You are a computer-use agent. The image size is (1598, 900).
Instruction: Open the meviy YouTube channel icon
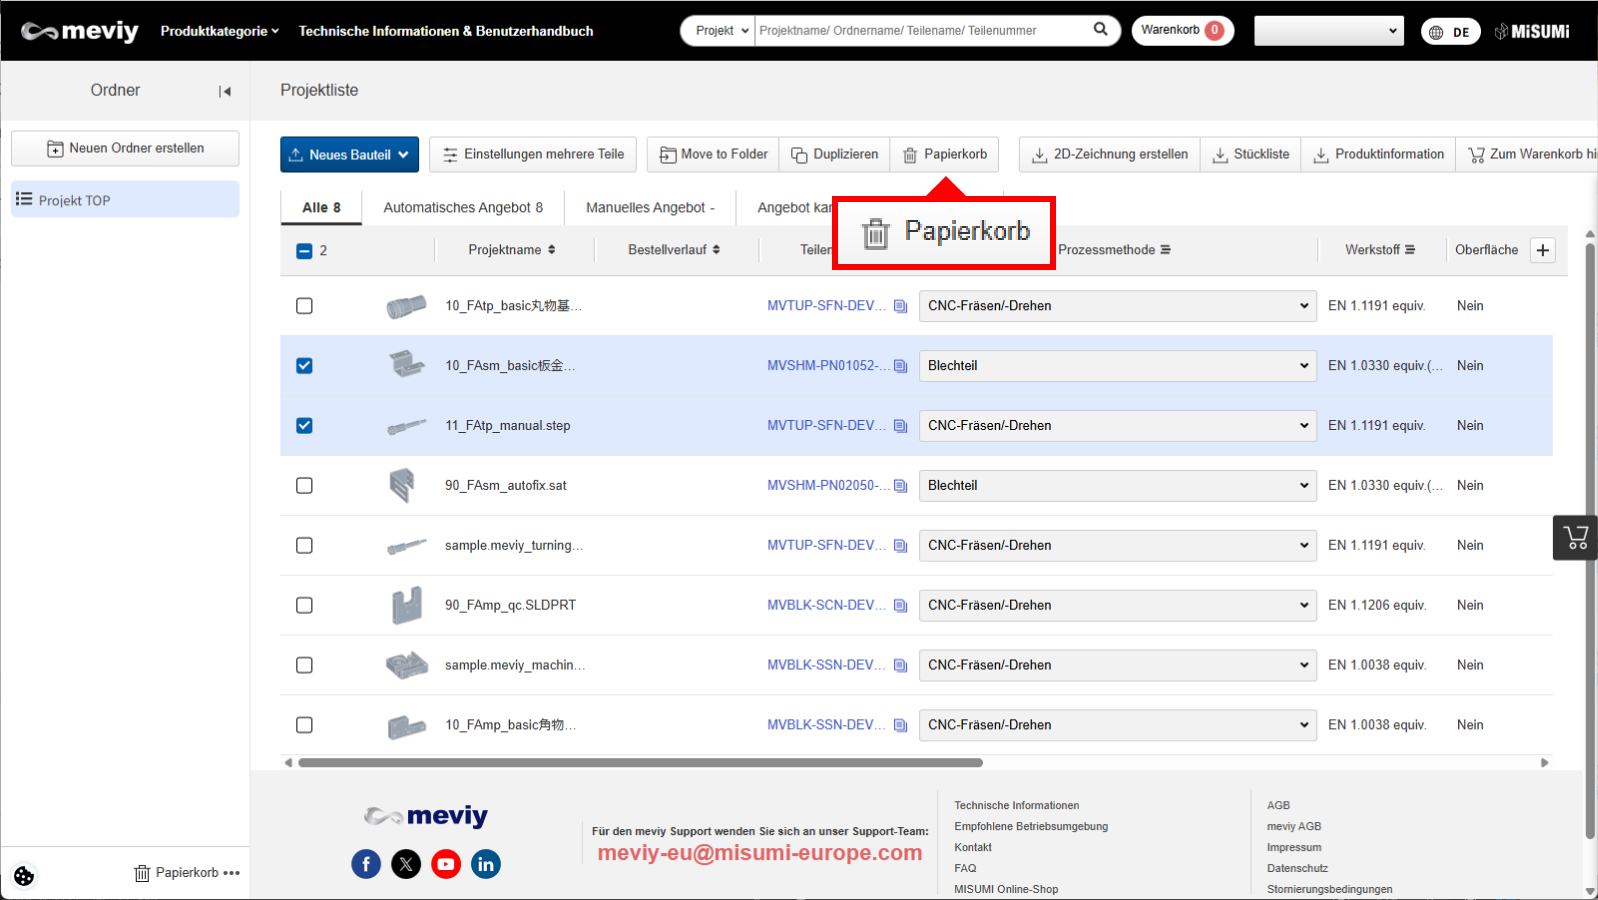pyautogui.click(x=446, y=864)
